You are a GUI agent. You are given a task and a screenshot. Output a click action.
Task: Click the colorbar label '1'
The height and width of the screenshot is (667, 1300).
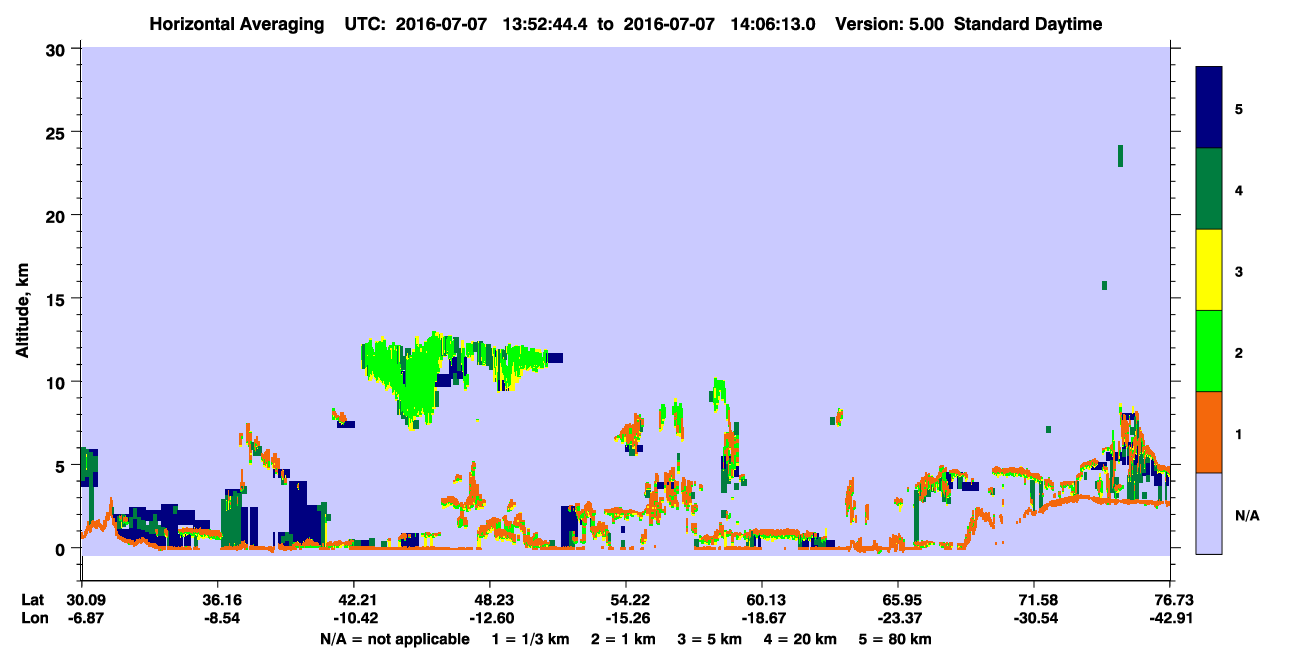[1239, 433]
